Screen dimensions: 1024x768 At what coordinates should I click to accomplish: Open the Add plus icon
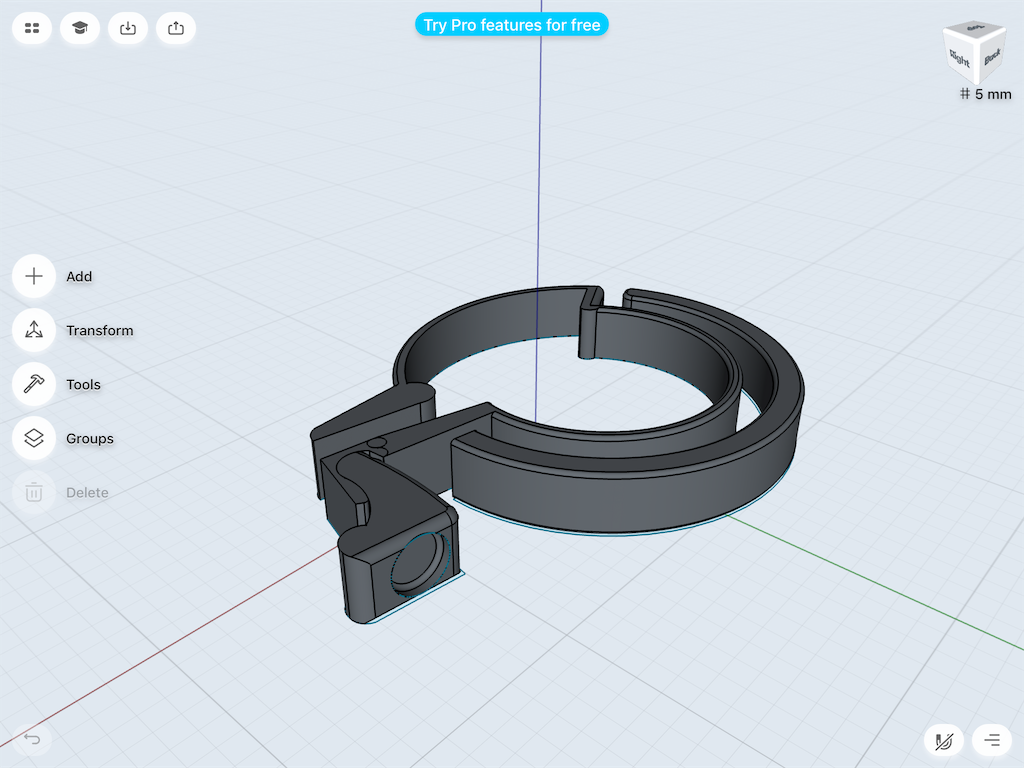tap(34, 276)
